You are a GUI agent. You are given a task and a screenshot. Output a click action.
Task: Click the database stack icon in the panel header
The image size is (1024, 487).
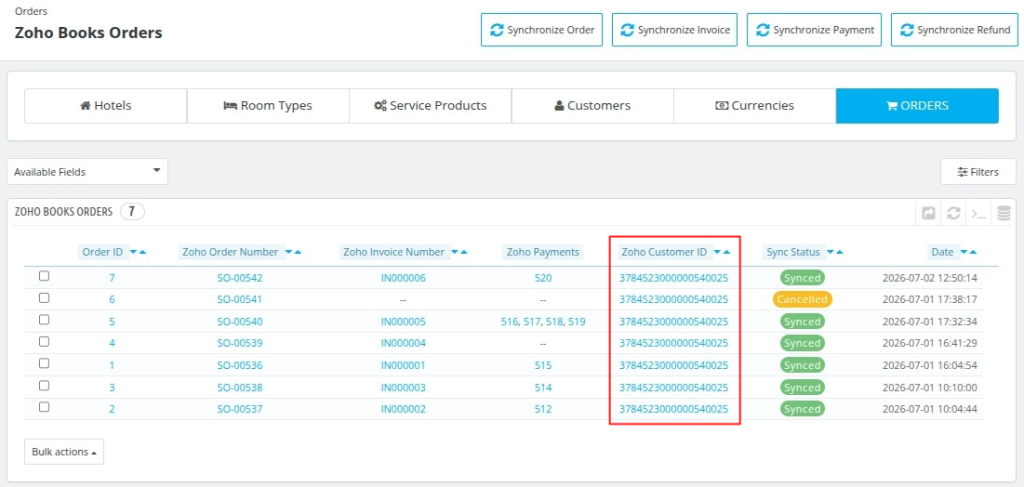coord(1004,213)
